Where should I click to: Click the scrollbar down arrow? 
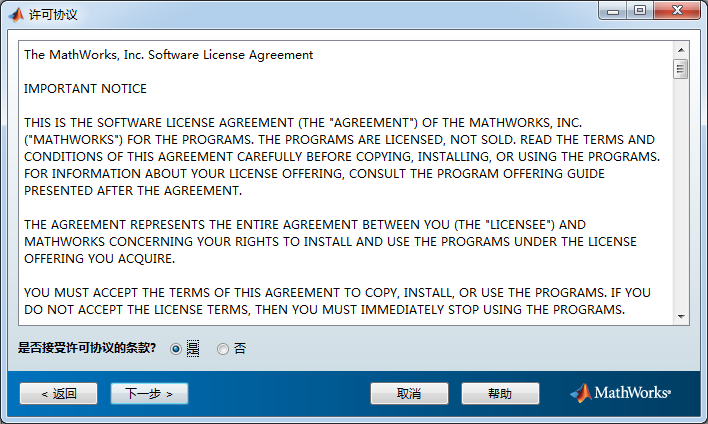pos(681,315)
